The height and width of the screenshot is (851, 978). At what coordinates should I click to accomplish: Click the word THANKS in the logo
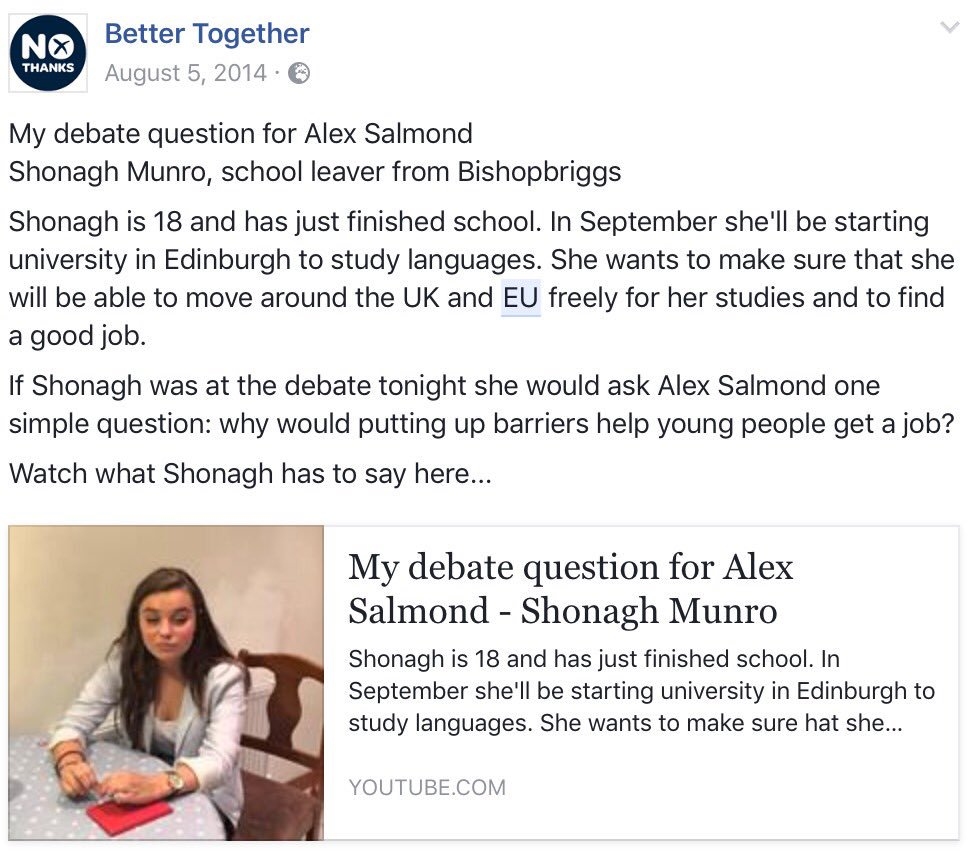48,67
